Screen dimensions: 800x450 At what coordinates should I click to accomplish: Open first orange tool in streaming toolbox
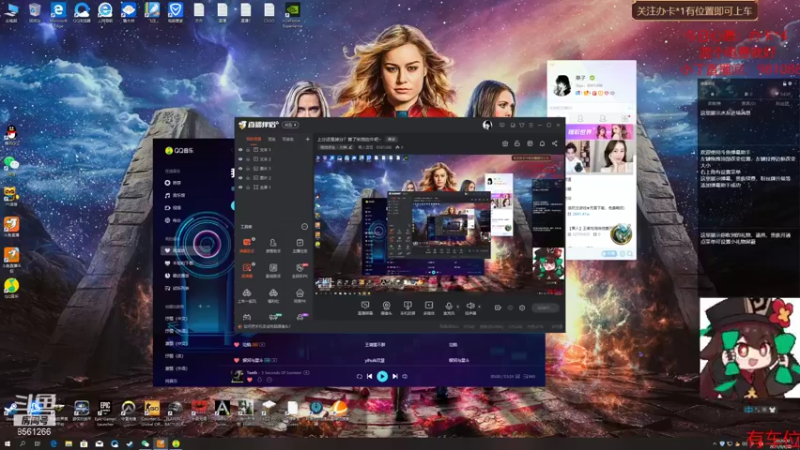[247, 245]
